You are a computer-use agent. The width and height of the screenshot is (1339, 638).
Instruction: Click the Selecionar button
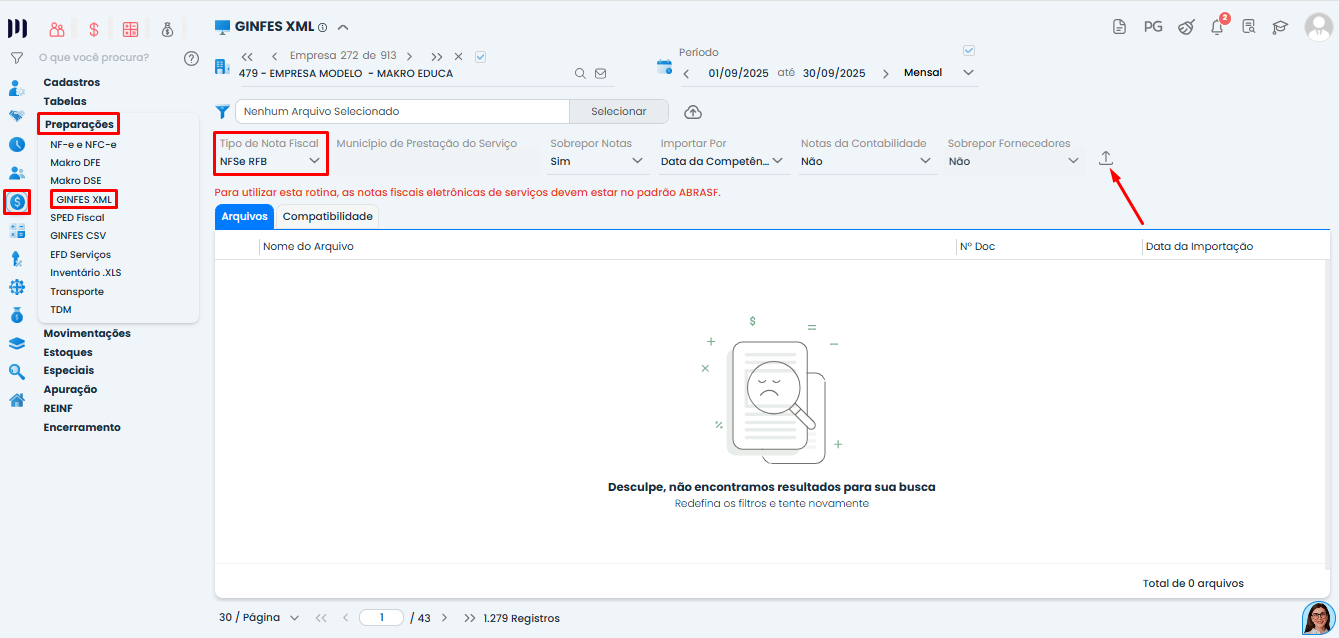[x=618, y=111]
